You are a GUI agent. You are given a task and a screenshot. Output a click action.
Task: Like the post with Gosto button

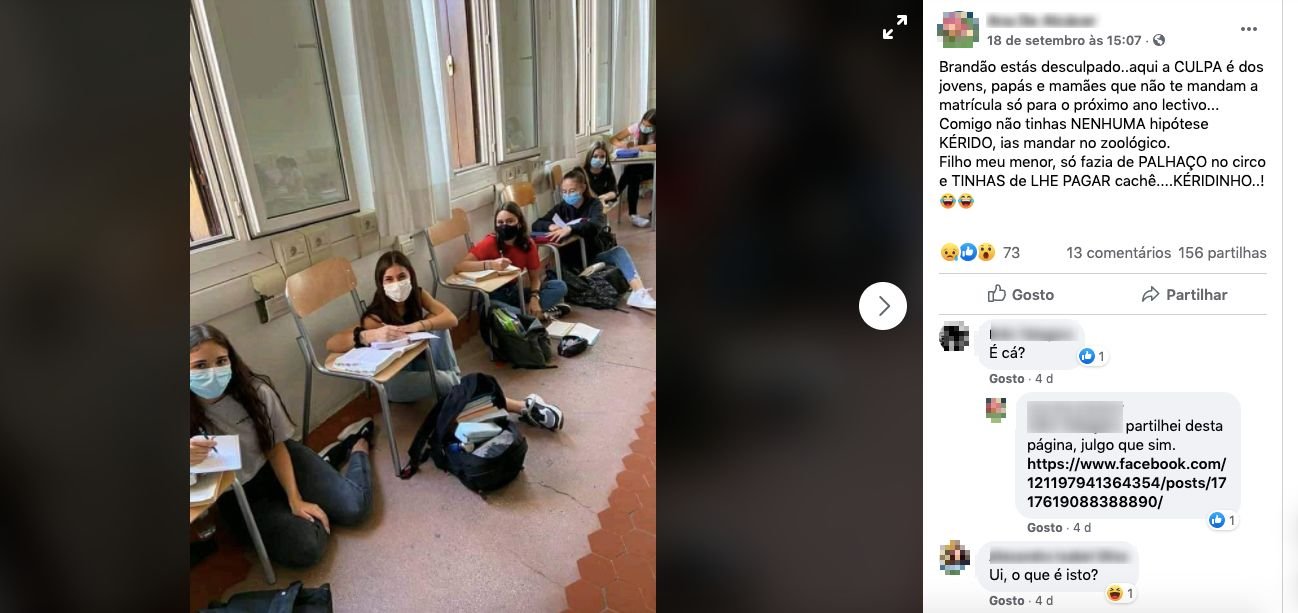pos(1021,294)
